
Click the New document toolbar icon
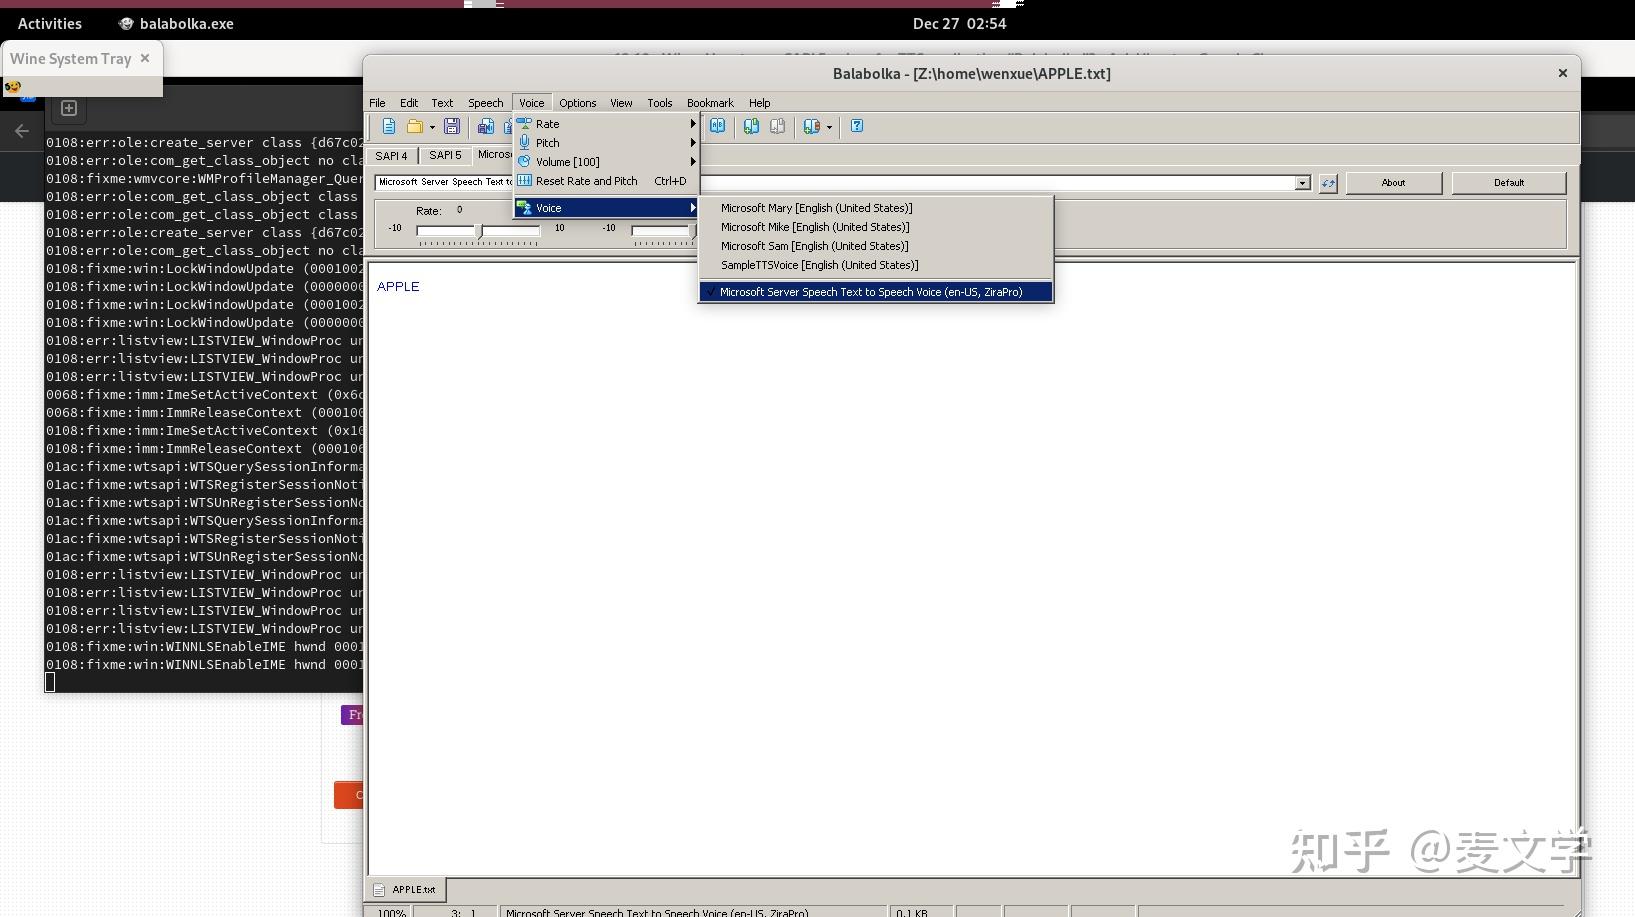389,126
